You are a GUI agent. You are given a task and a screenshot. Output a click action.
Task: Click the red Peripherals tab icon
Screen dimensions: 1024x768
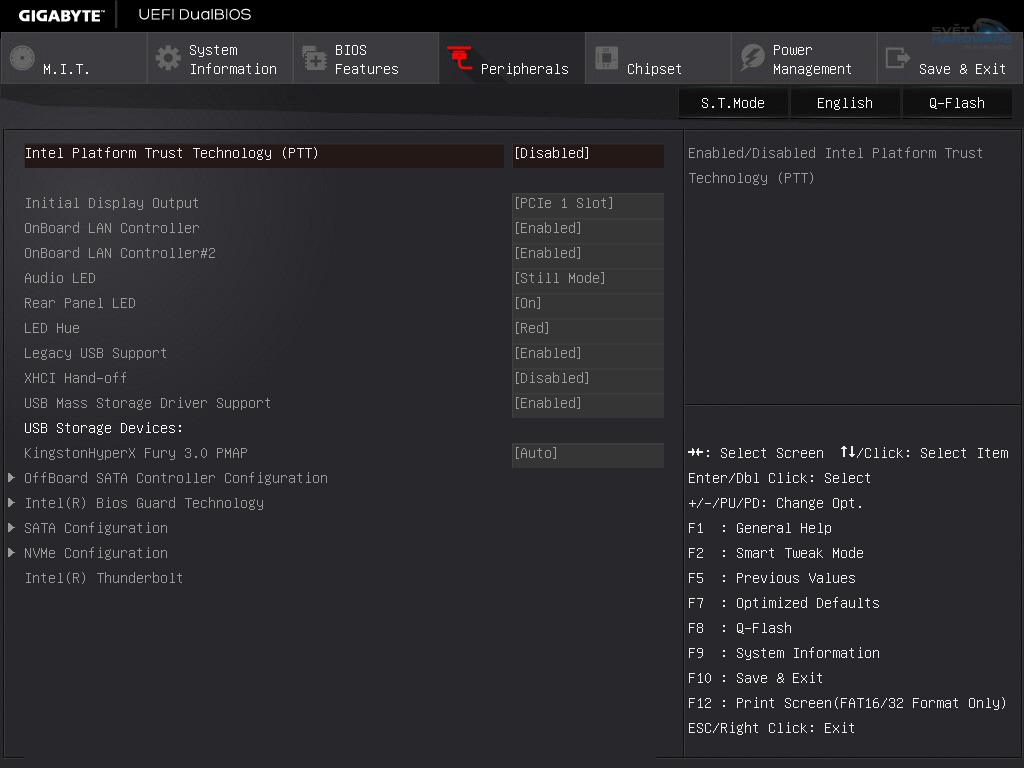pyautogui.click(x=460, y=59)
